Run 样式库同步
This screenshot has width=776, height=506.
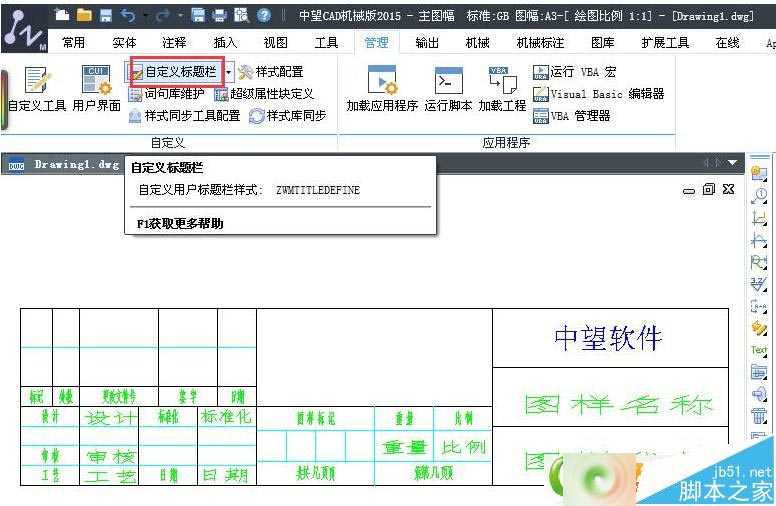[288, 116]
